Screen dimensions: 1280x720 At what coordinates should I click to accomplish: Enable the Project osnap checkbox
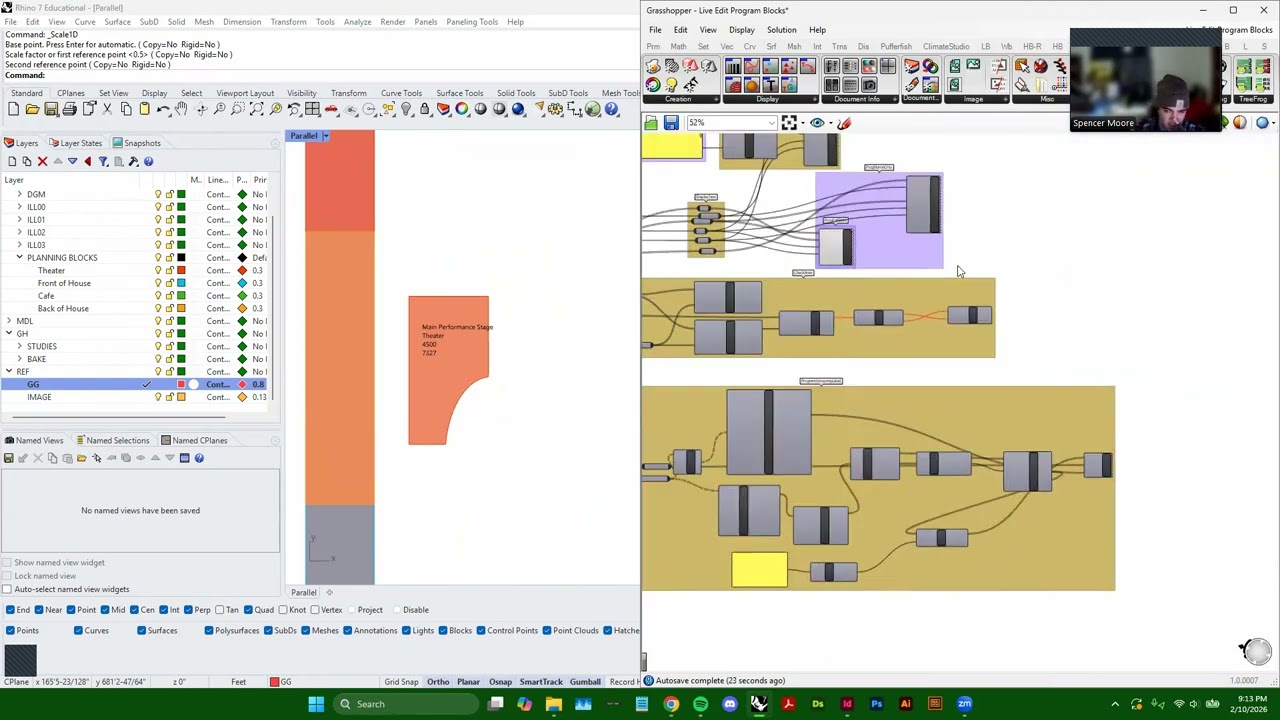click(351, 610)
